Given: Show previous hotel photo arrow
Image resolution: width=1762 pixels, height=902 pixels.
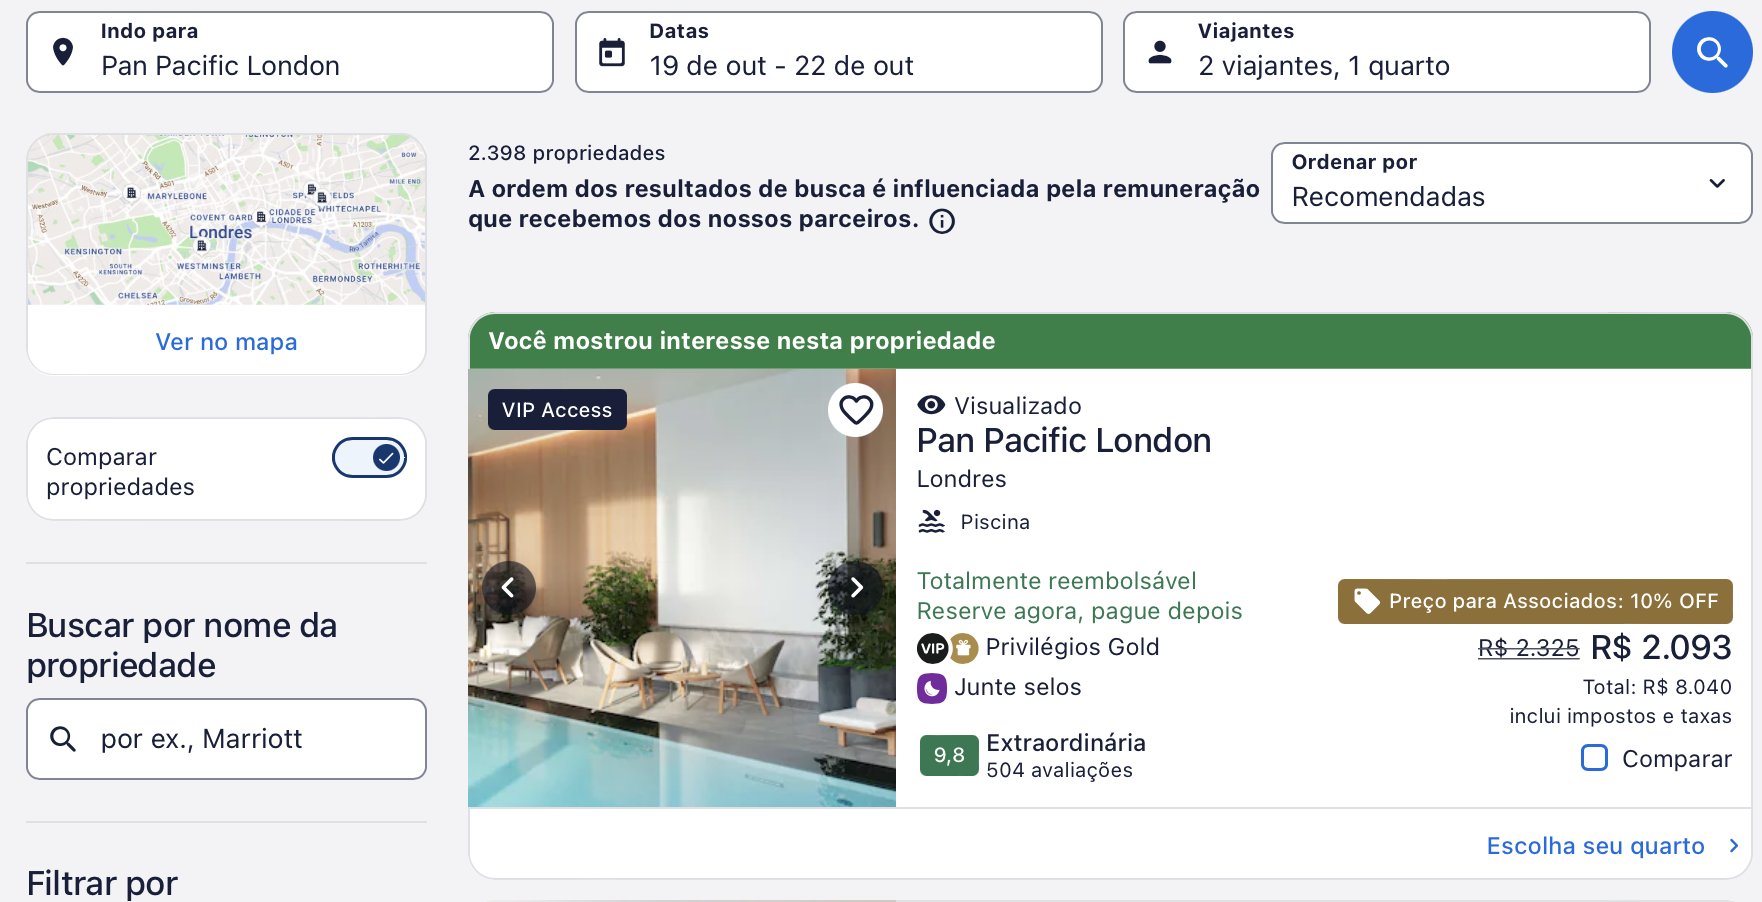Looking at the screenshot, I should [509, 588].
